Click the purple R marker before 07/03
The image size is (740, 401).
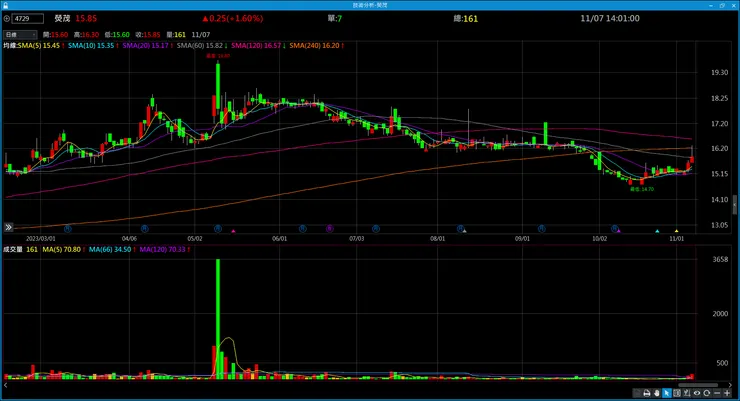[329, 229]
